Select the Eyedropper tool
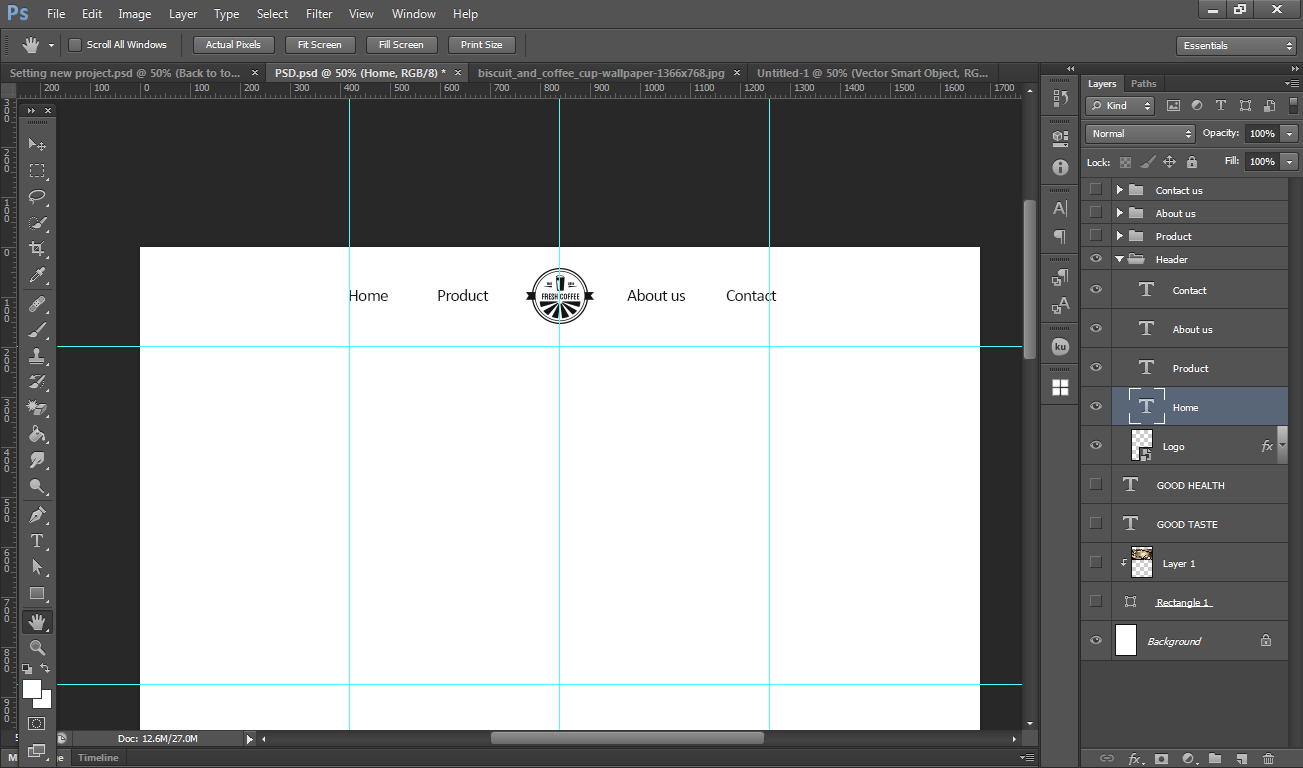1303x768 pixels. point(37,275)
